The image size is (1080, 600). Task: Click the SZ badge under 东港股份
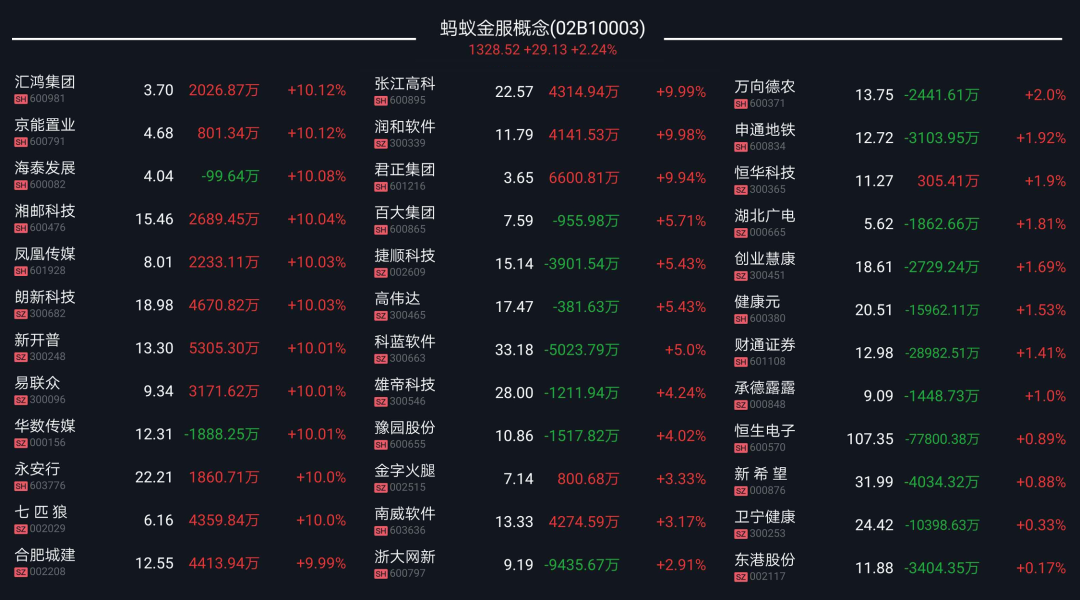point(740,577)
